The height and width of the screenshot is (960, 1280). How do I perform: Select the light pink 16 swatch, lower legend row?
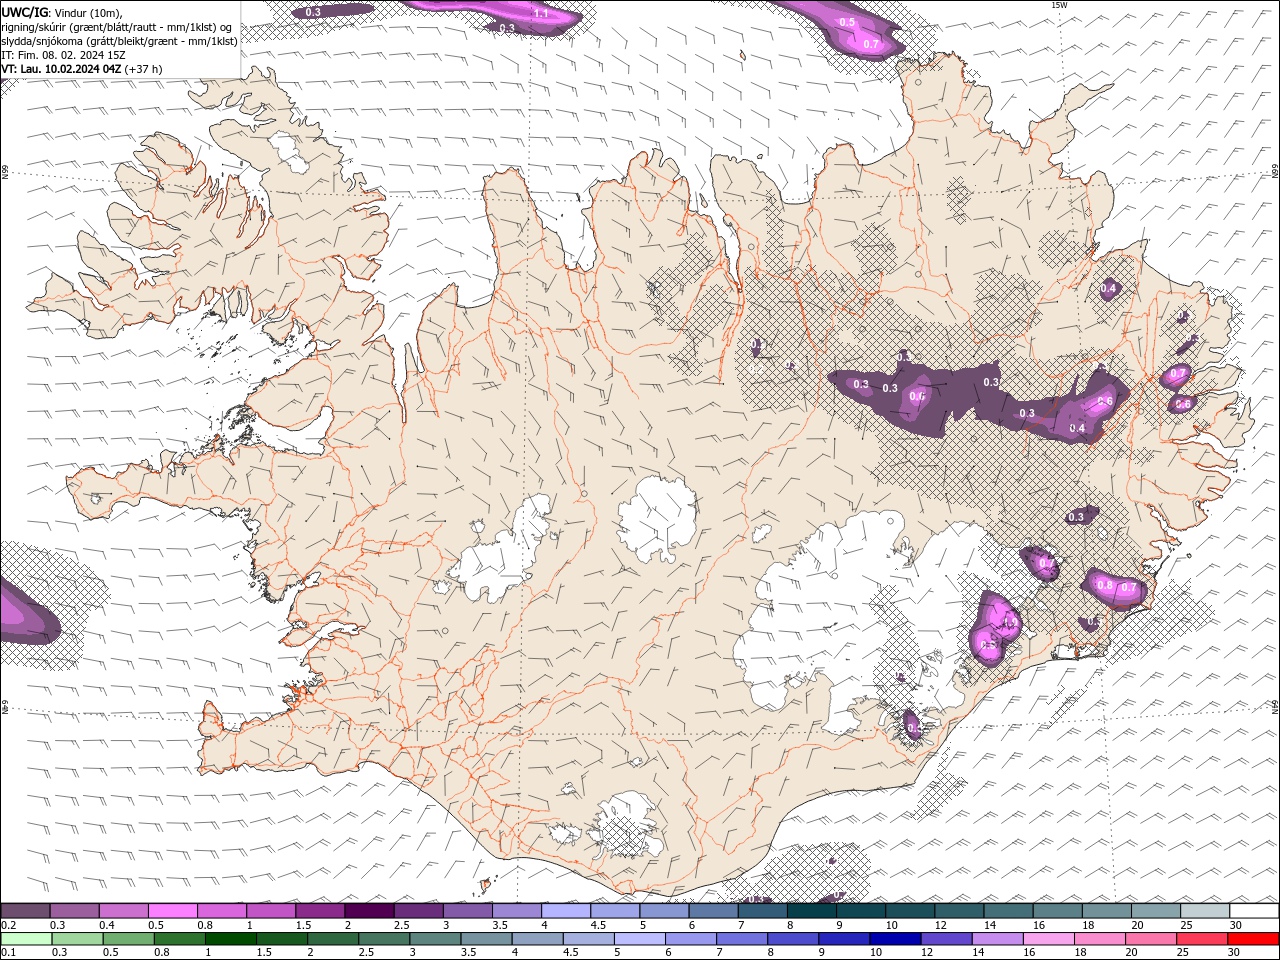1048,939
